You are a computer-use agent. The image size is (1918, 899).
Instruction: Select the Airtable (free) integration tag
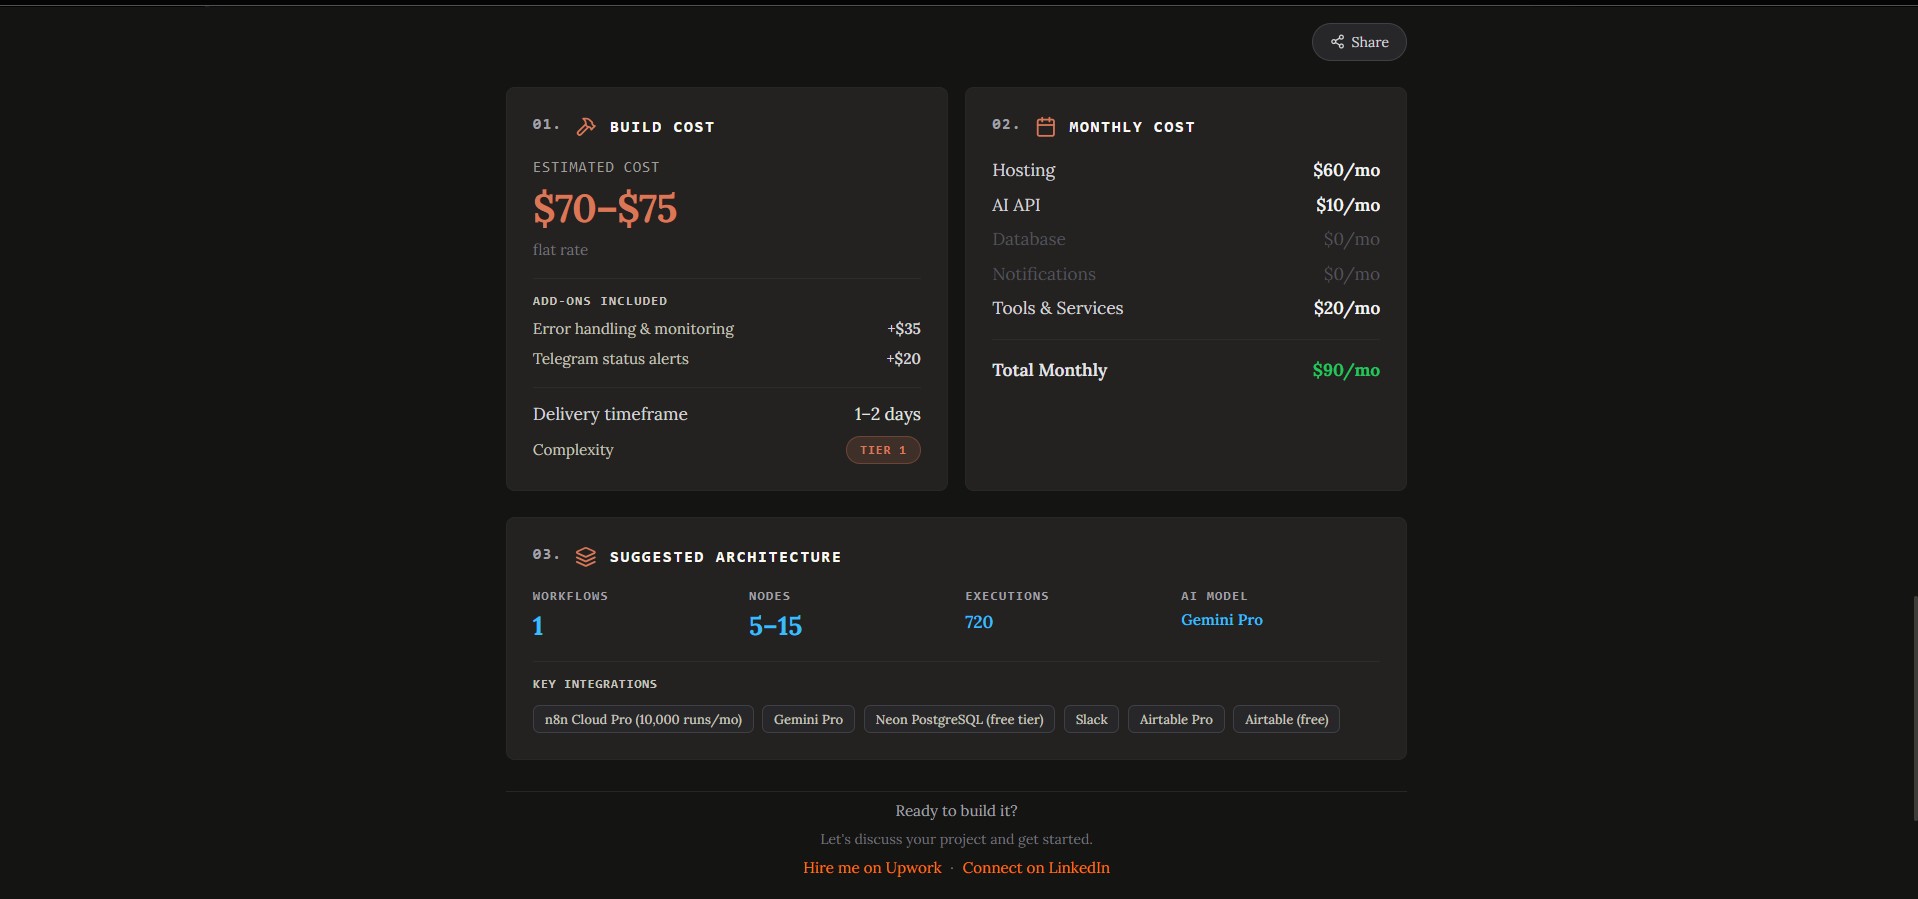1286,719
